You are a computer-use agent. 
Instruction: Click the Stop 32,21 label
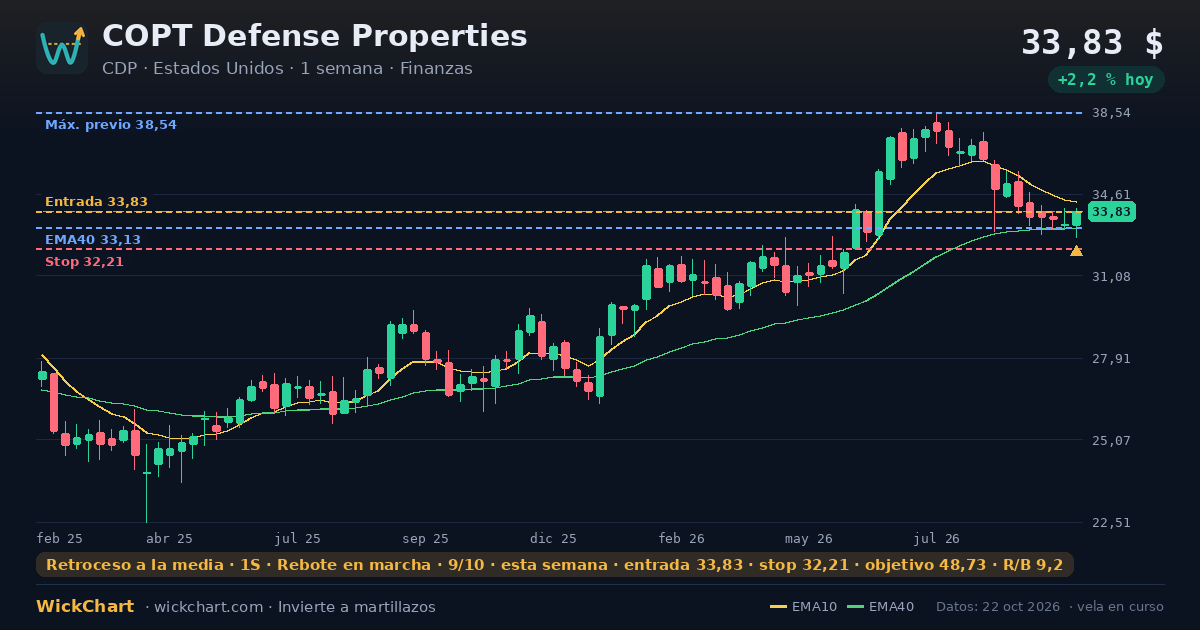pos(84,262)
